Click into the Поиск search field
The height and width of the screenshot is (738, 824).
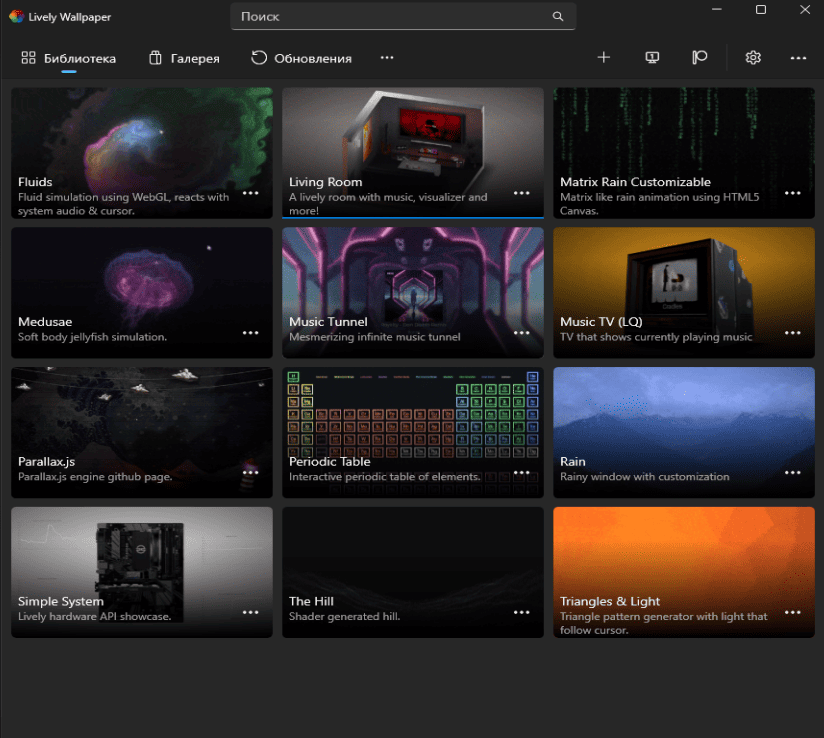pyautogui.click(x=390, y=17)
